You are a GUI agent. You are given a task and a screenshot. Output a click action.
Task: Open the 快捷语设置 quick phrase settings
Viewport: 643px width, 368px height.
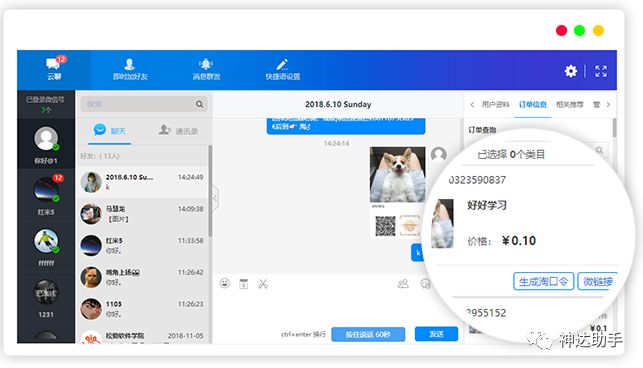(283, 69)
